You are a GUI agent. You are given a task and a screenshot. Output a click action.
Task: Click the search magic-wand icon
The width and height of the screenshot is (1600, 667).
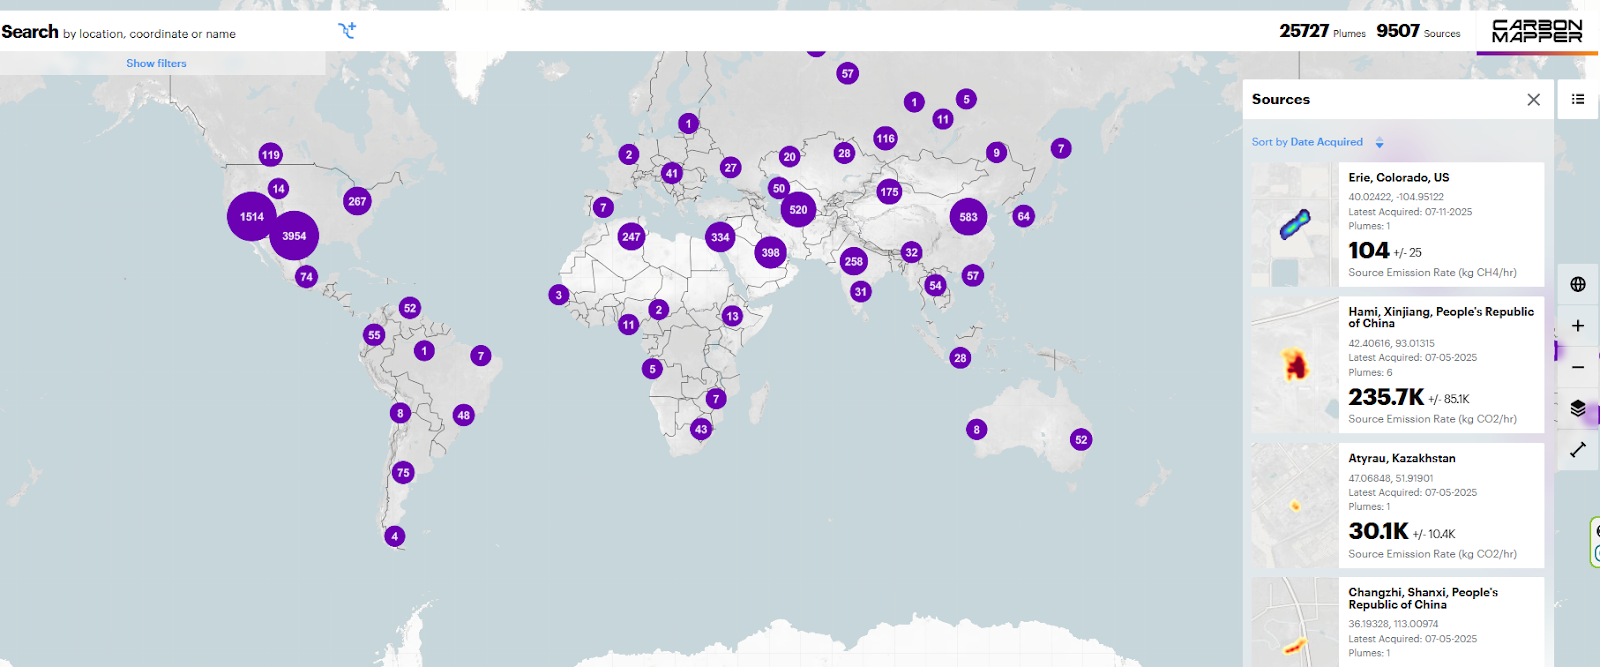347,31
